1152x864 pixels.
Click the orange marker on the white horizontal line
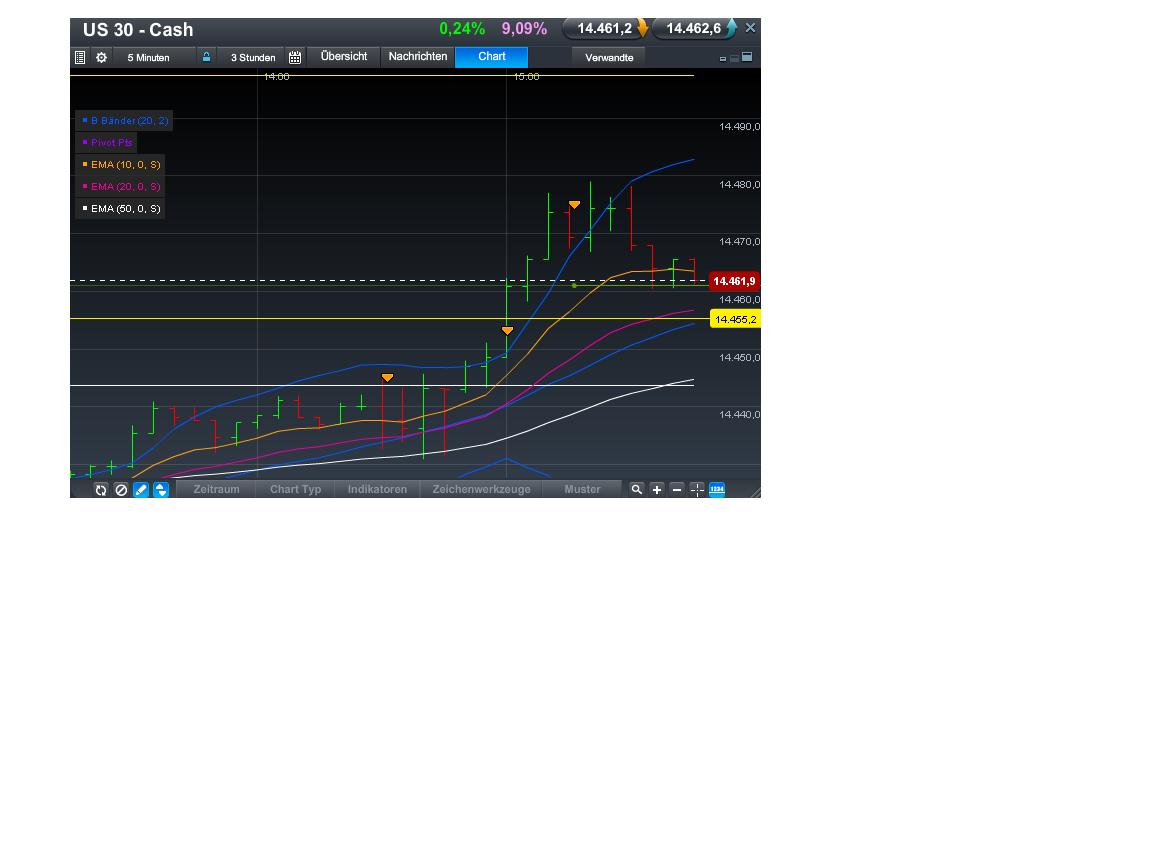coord(387,378)
